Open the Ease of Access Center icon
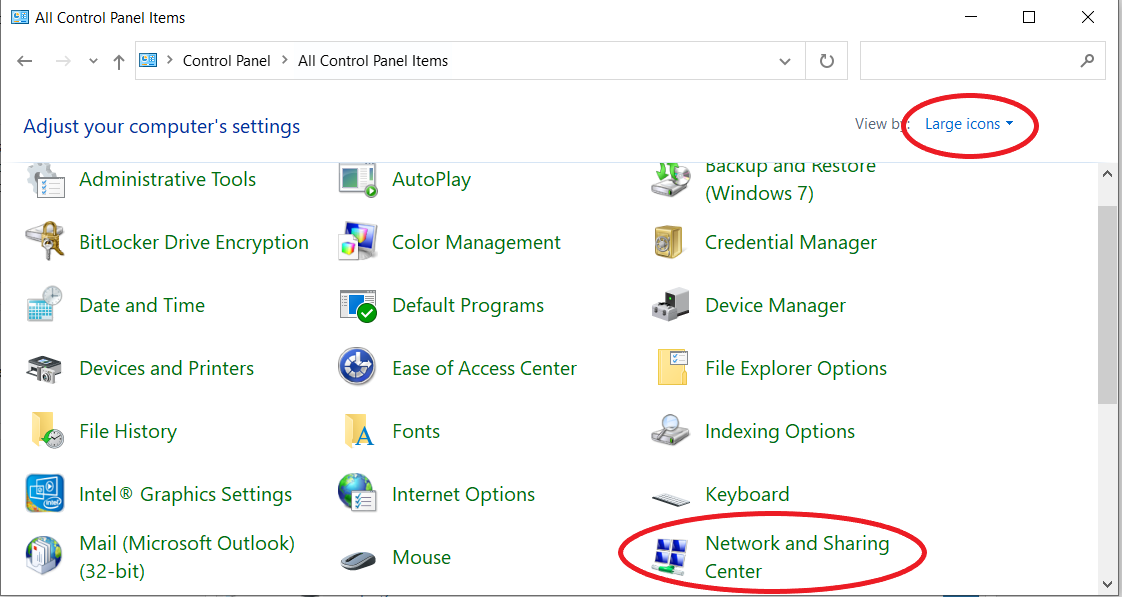Viewport: 1122px width, 597px height. click(357, 367)
